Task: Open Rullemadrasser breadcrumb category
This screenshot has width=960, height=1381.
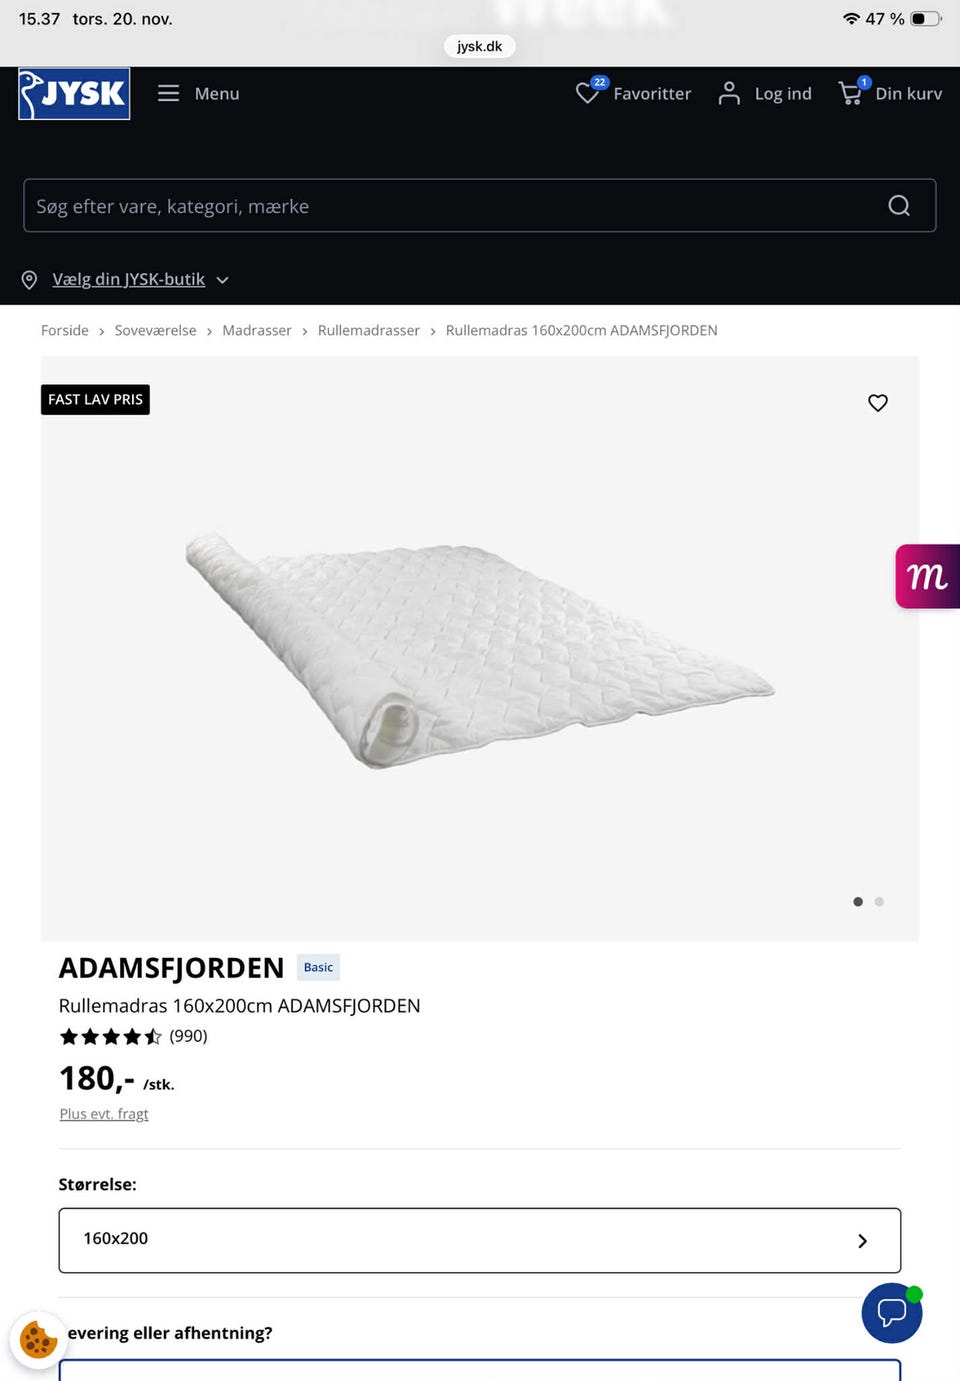Action: (x=368, y=331)
